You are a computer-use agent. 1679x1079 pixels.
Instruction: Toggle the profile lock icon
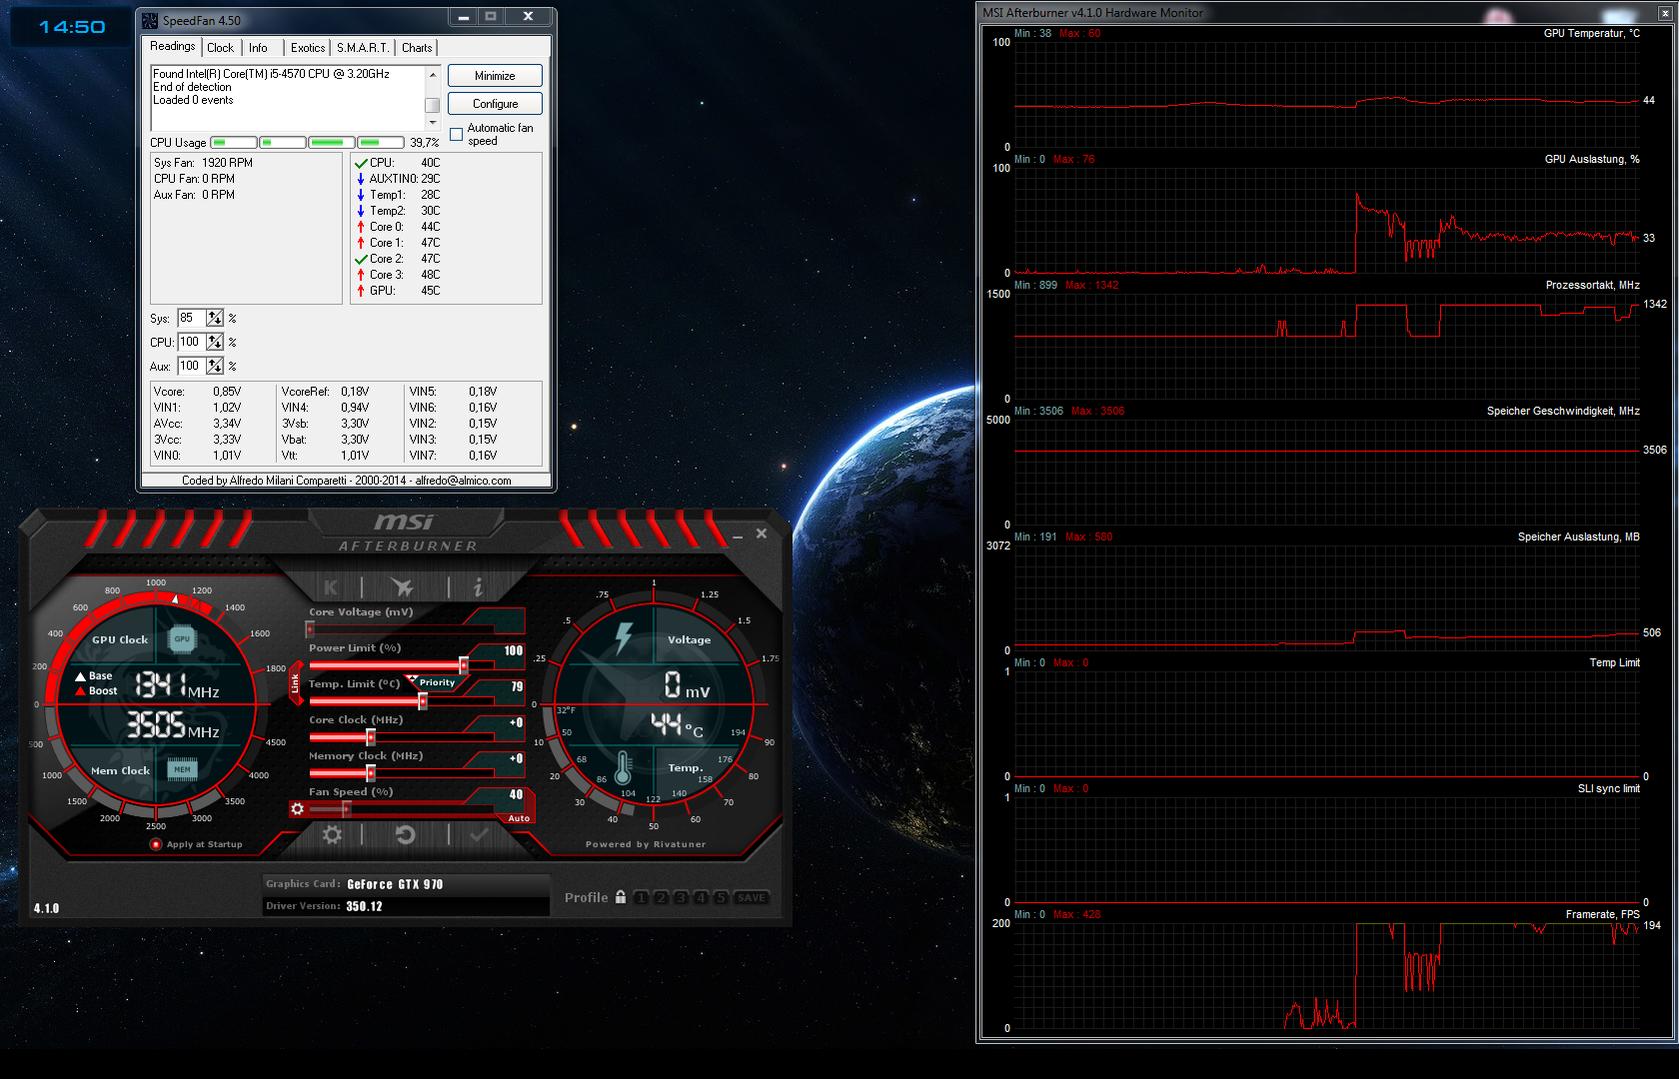tap(621, 897)
